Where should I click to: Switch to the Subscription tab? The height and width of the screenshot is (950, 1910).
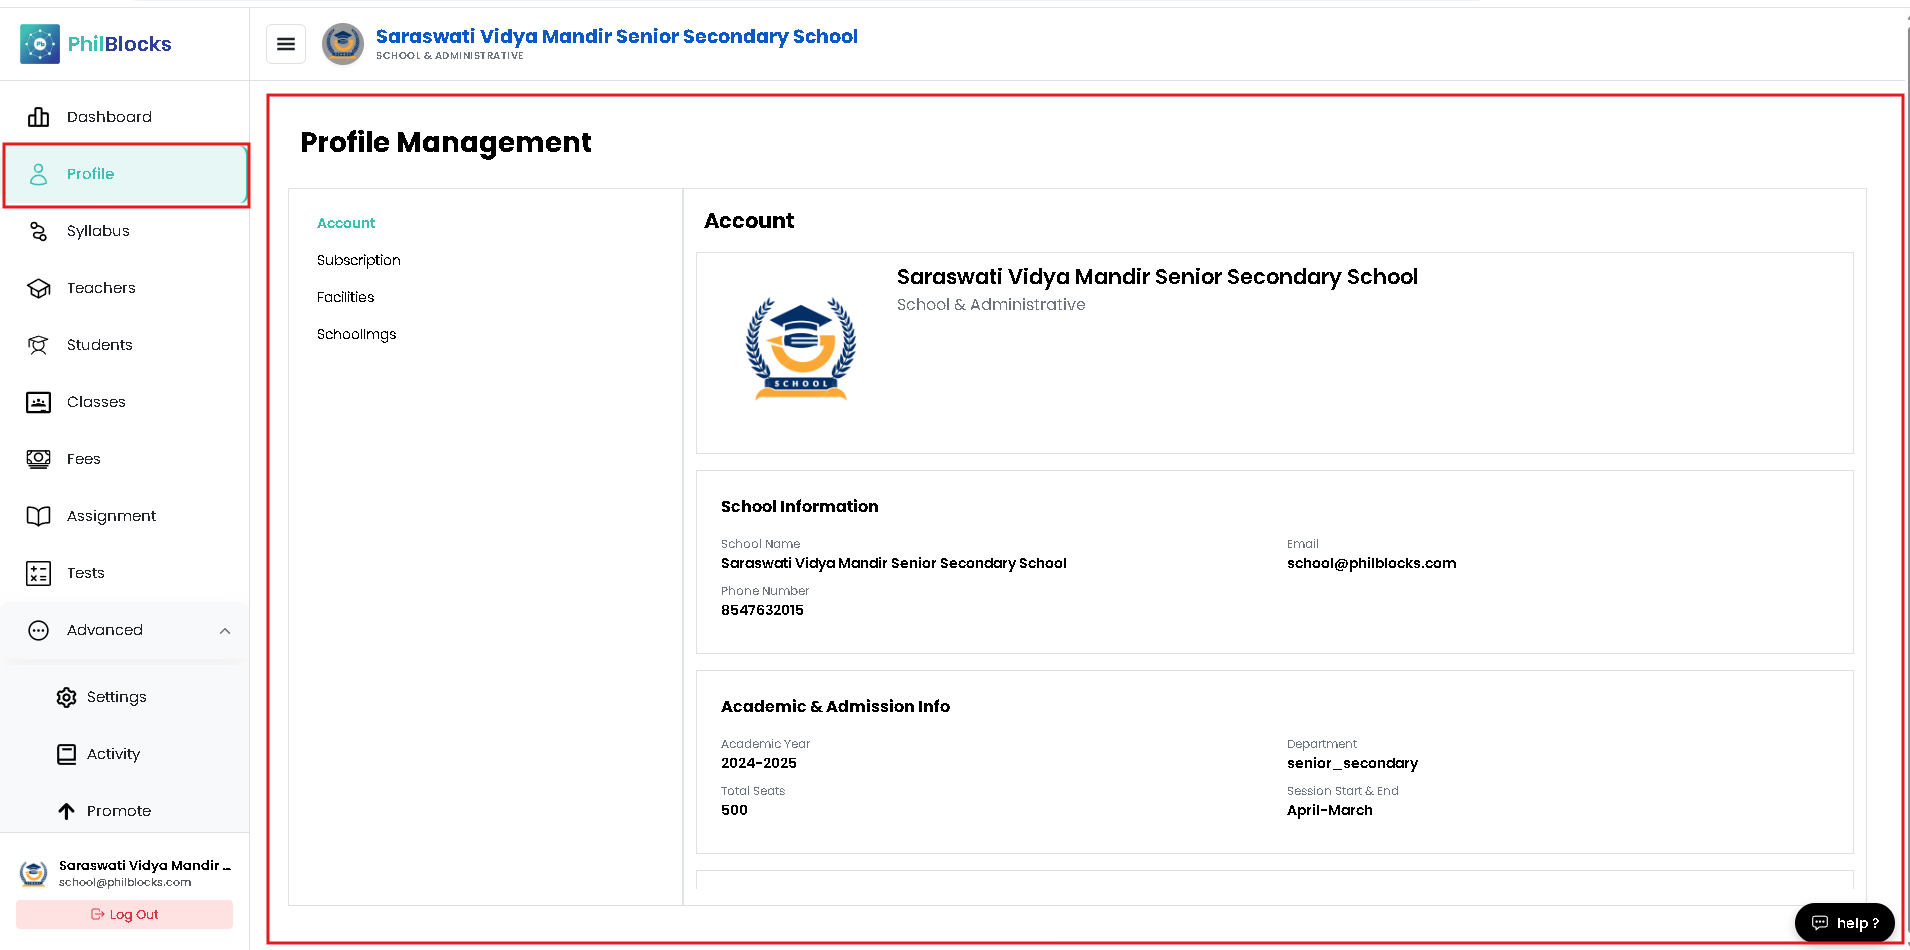359,260
